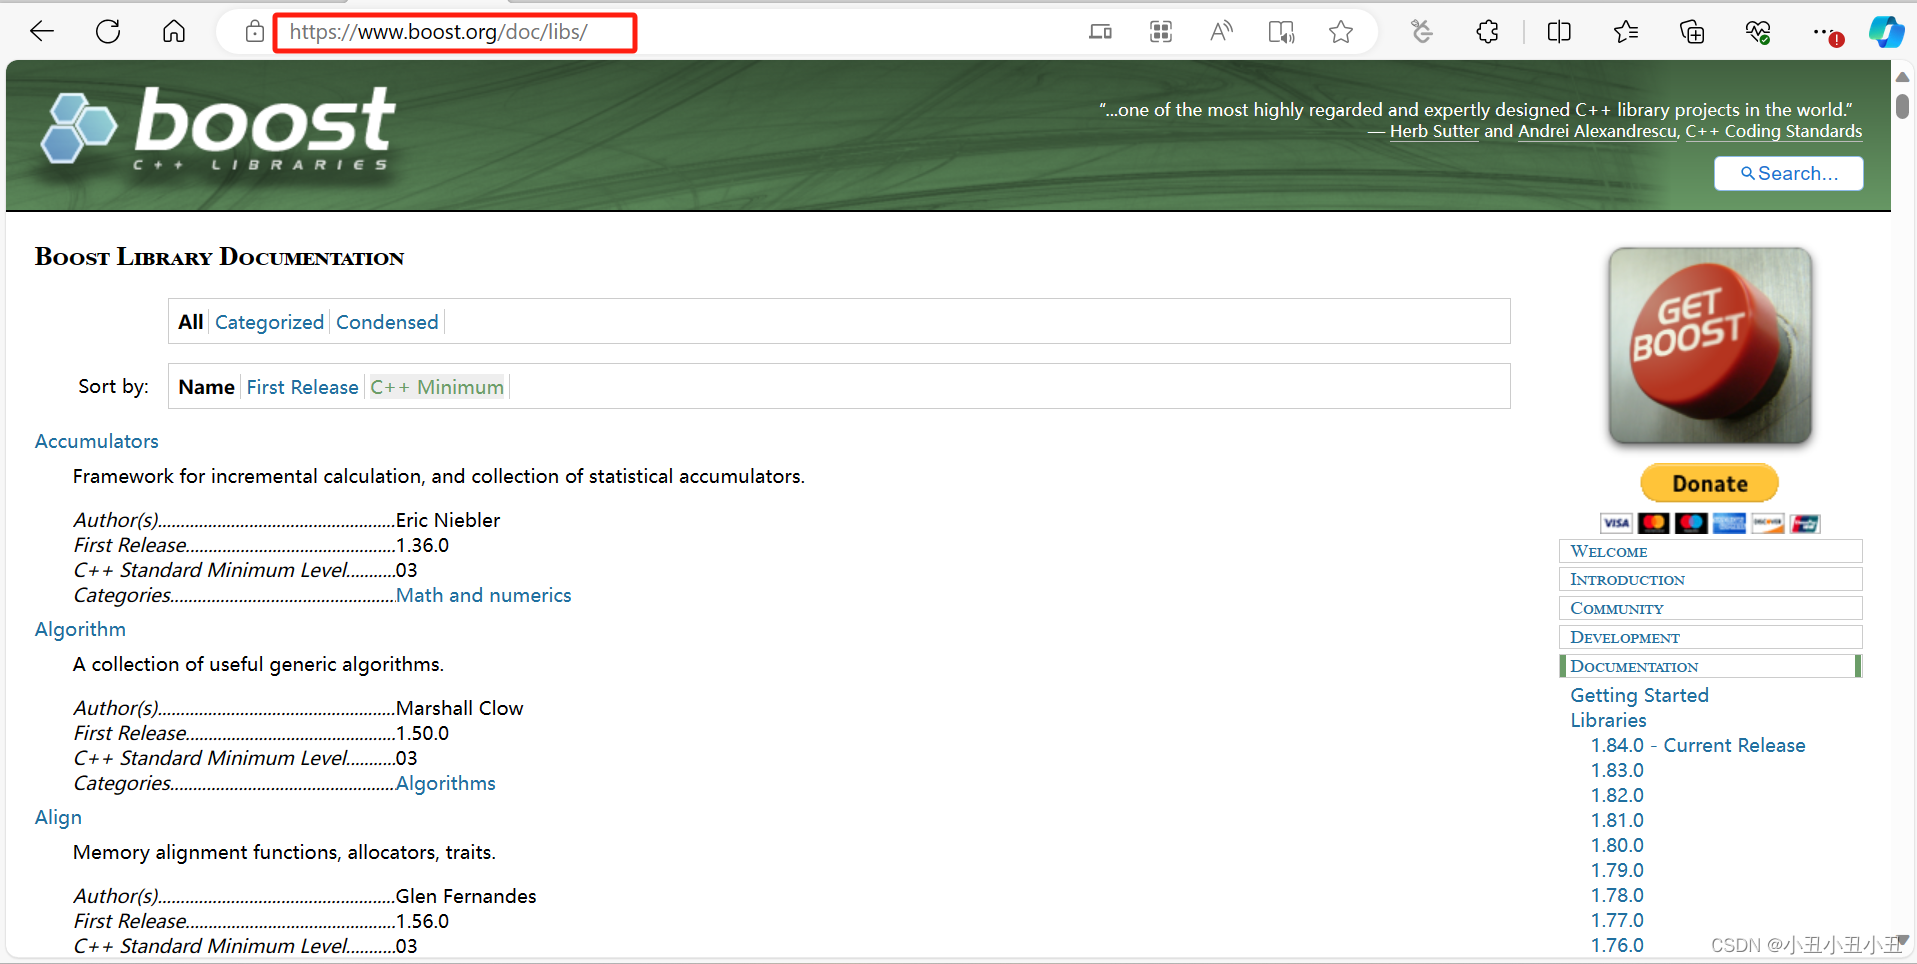This screenshot has height=964, width=1917.
Task: Click author name Marshall Clow
Action: click(460, 708)
